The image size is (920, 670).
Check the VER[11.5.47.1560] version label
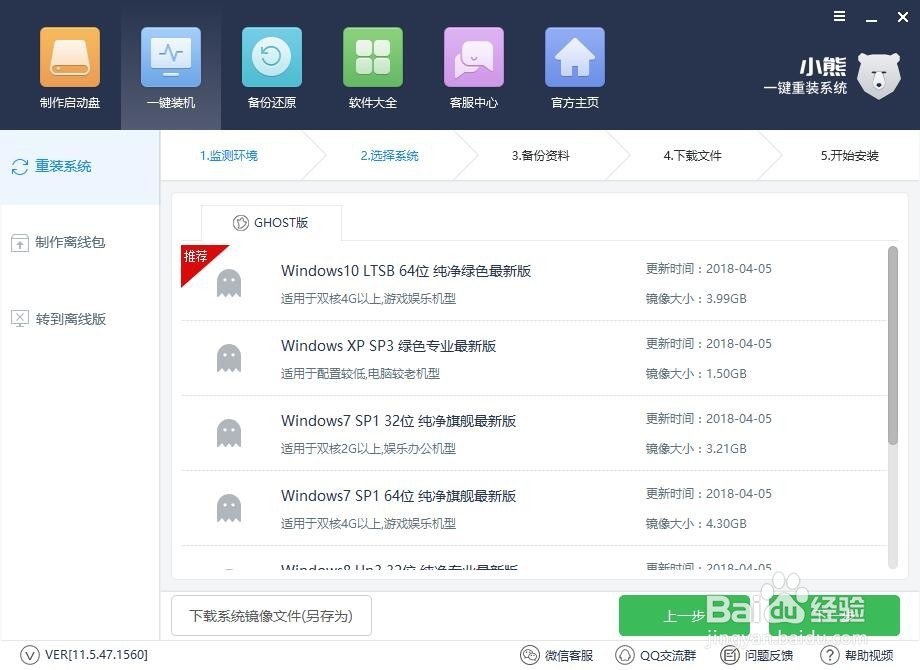point(82,655)
